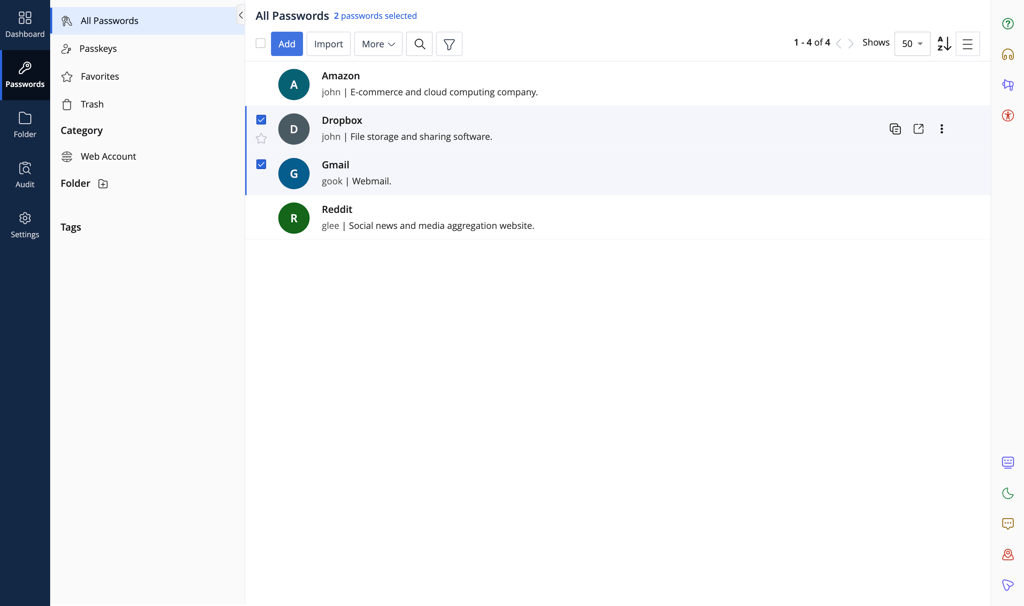Toggle dark mode moon icon
The image size is (1024, 606).
point(1008,493)
